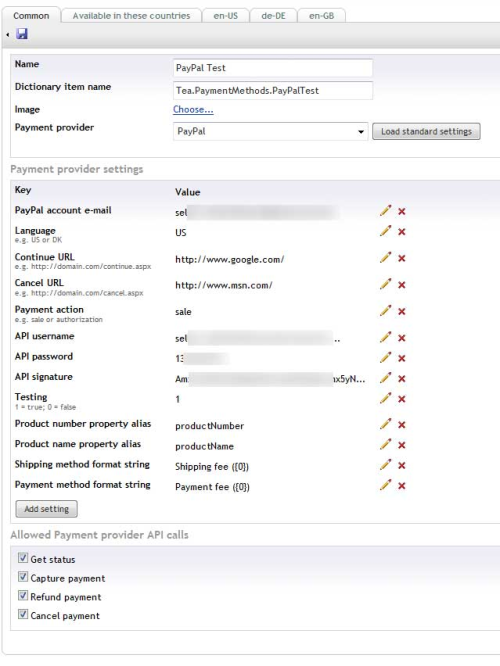Uncheck the Get status checkbox
The image size is (500, 666).
(x=23, y=558)
